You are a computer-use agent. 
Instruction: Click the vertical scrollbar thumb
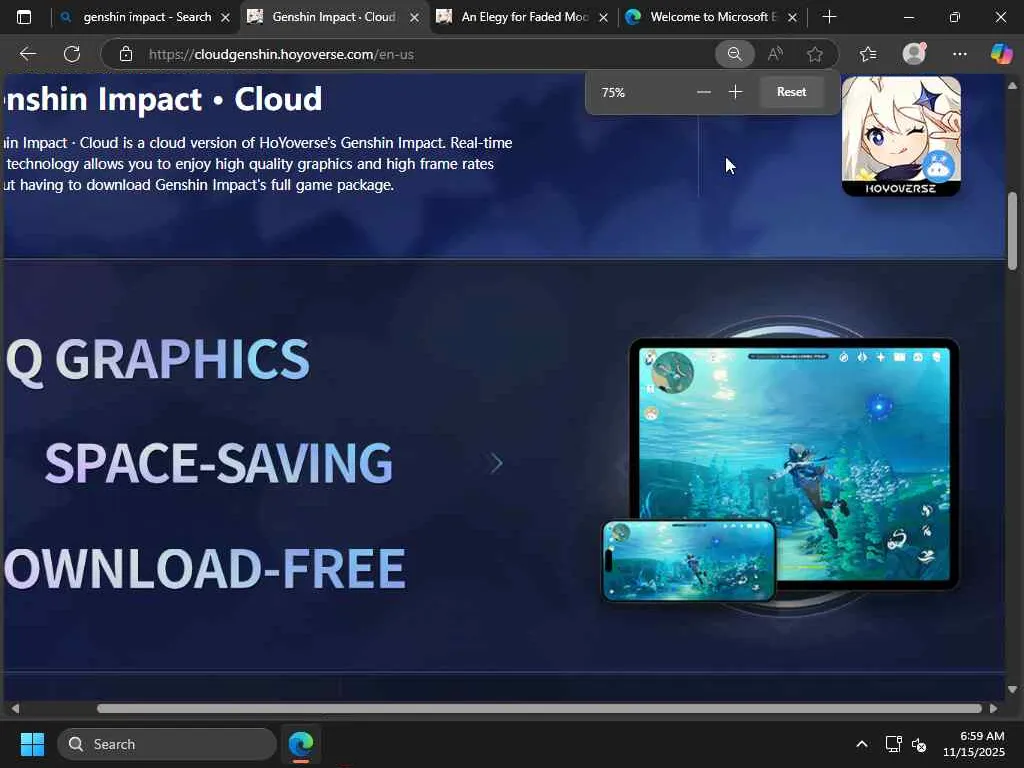coord(1012,231)
